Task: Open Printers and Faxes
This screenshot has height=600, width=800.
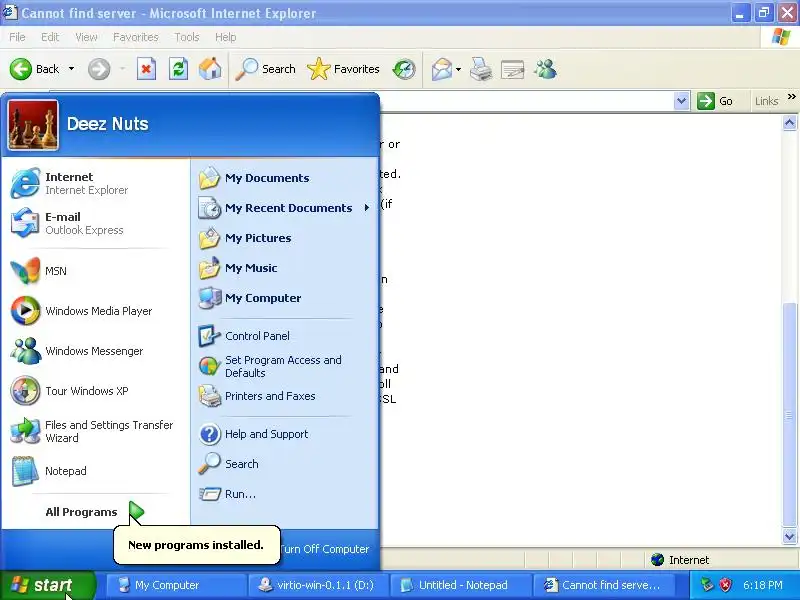Action: (284, 396)
